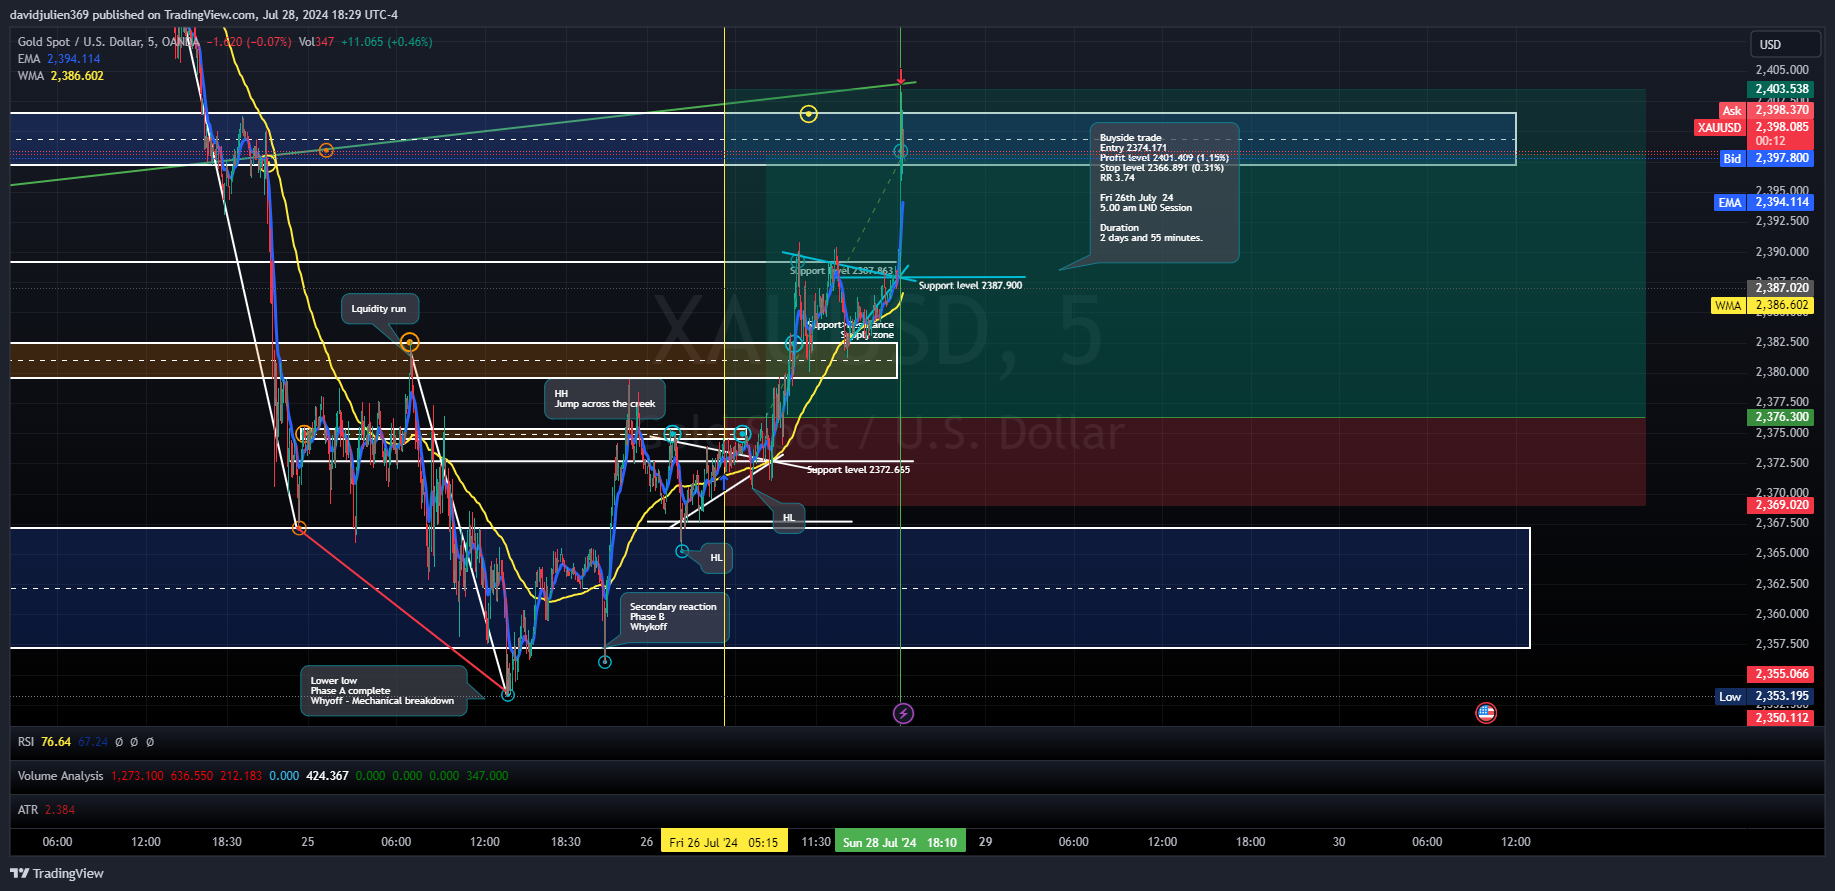Viewport: 1835px width, 891px height.
Task: Click the yellow WMA price scale tag
Action: pos(1762,306)
